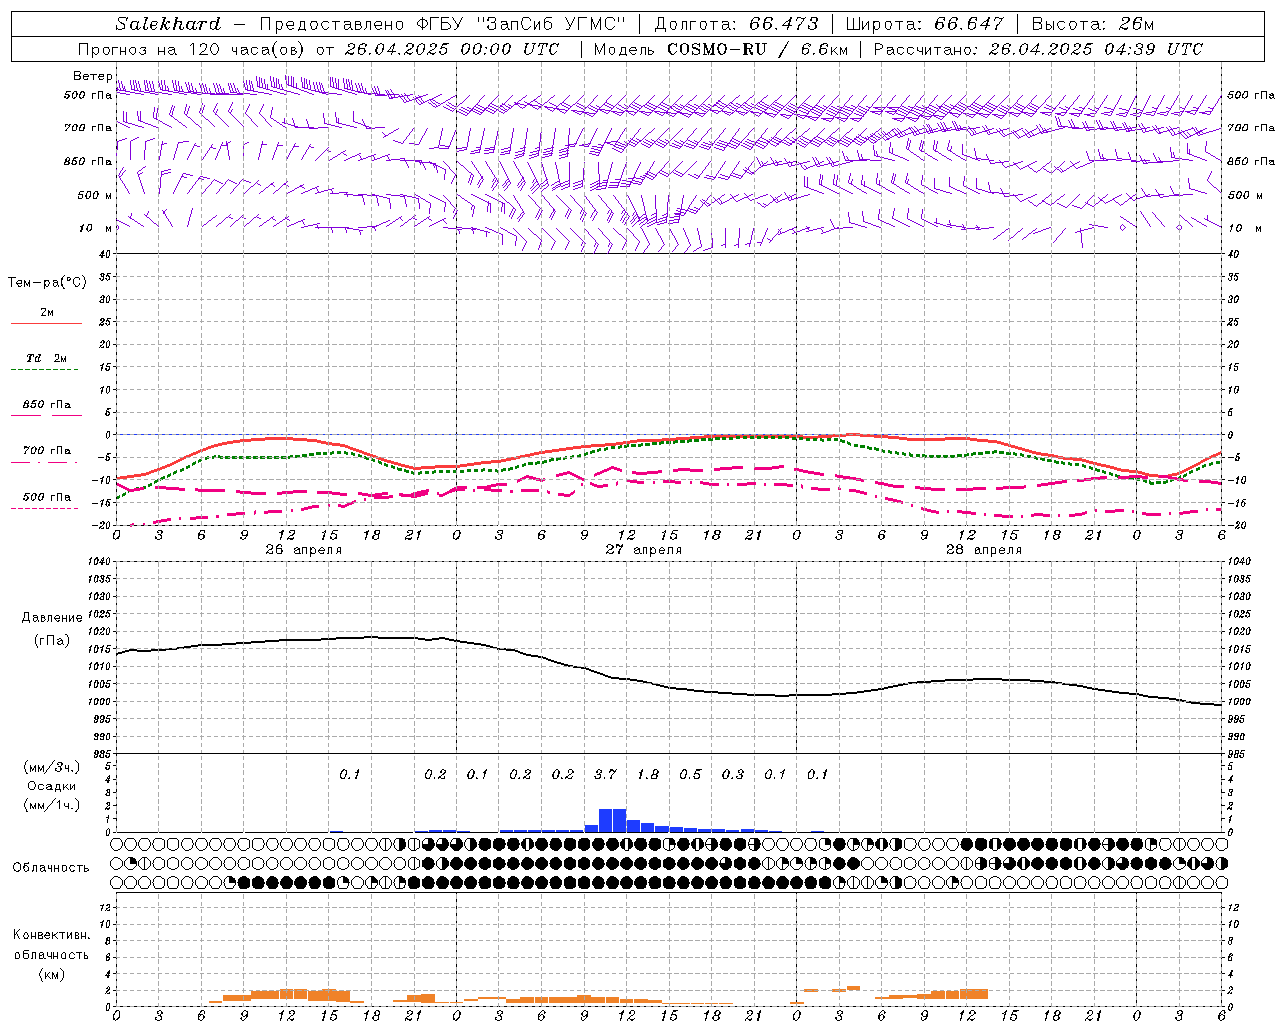
Task: Click the (гПа) unit label under Давление
Action: [52, 641]
